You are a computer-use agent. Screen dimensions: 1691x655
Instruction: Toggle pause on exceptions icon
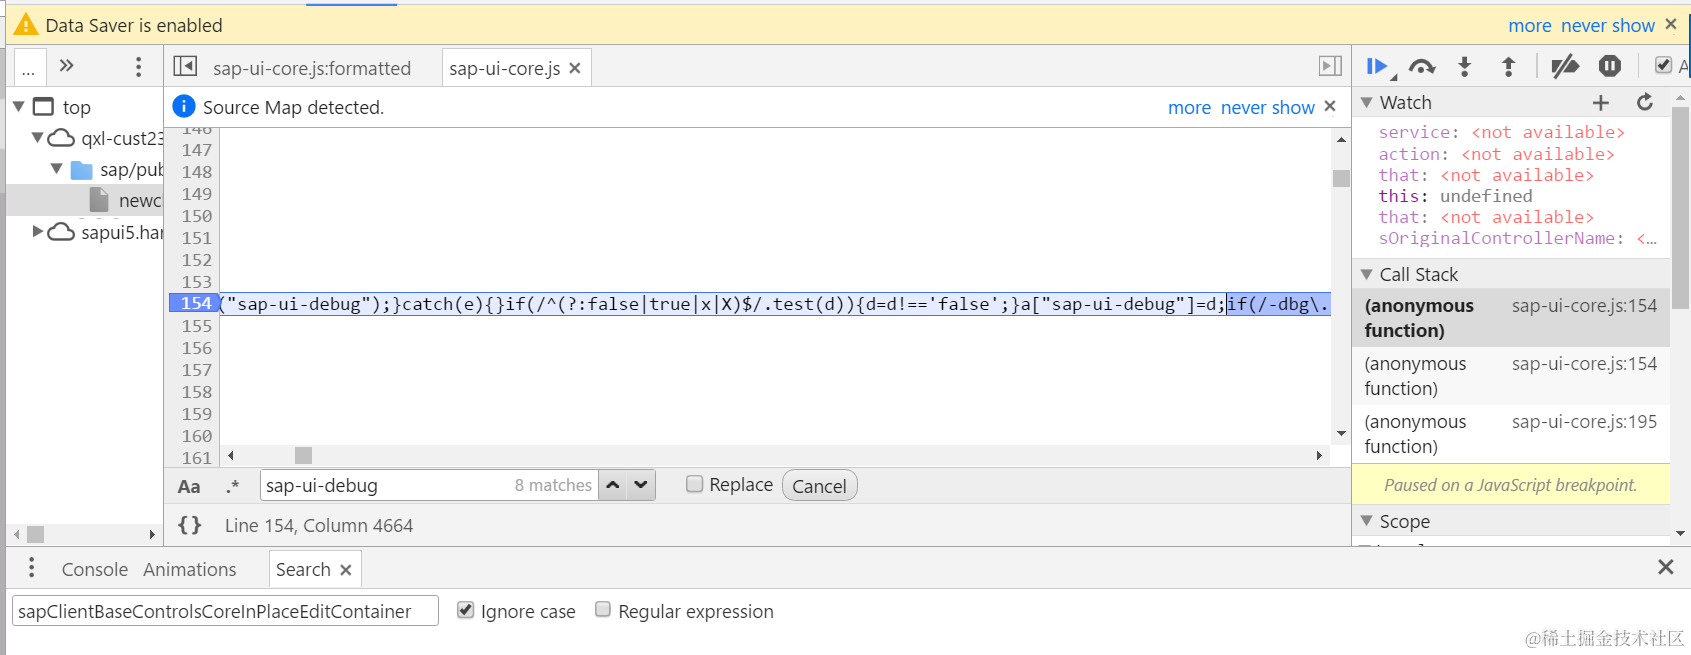pyautogui.click(x=1610, y=66)
